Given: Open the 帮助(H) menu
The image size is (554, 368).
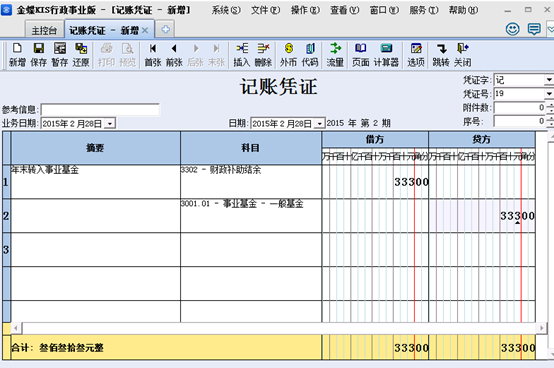Looking at the screenshot, I should (463, 10).
